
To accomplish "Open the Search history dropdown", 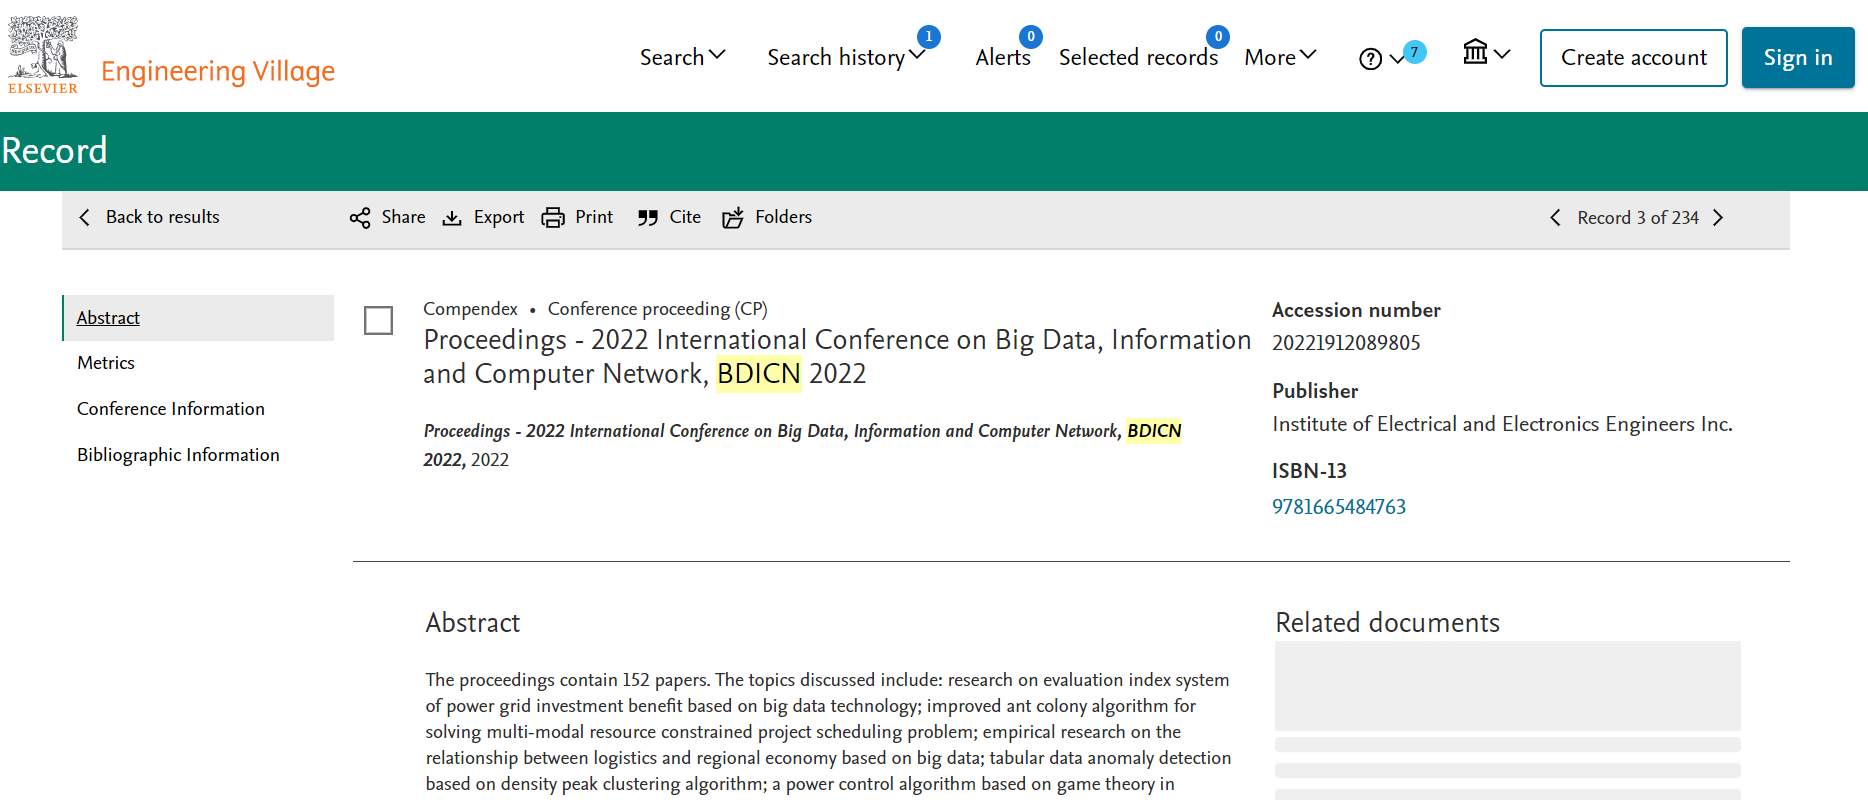I will 846,57.
